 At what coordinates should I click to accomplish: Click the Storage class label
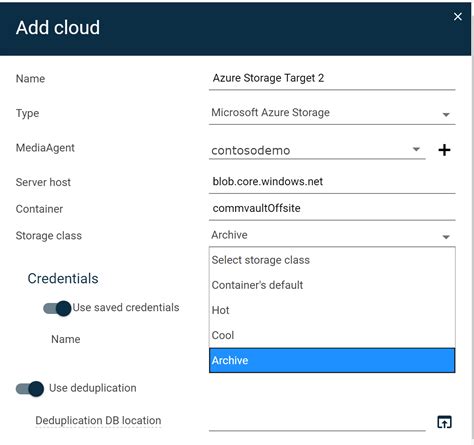point(49,236)
